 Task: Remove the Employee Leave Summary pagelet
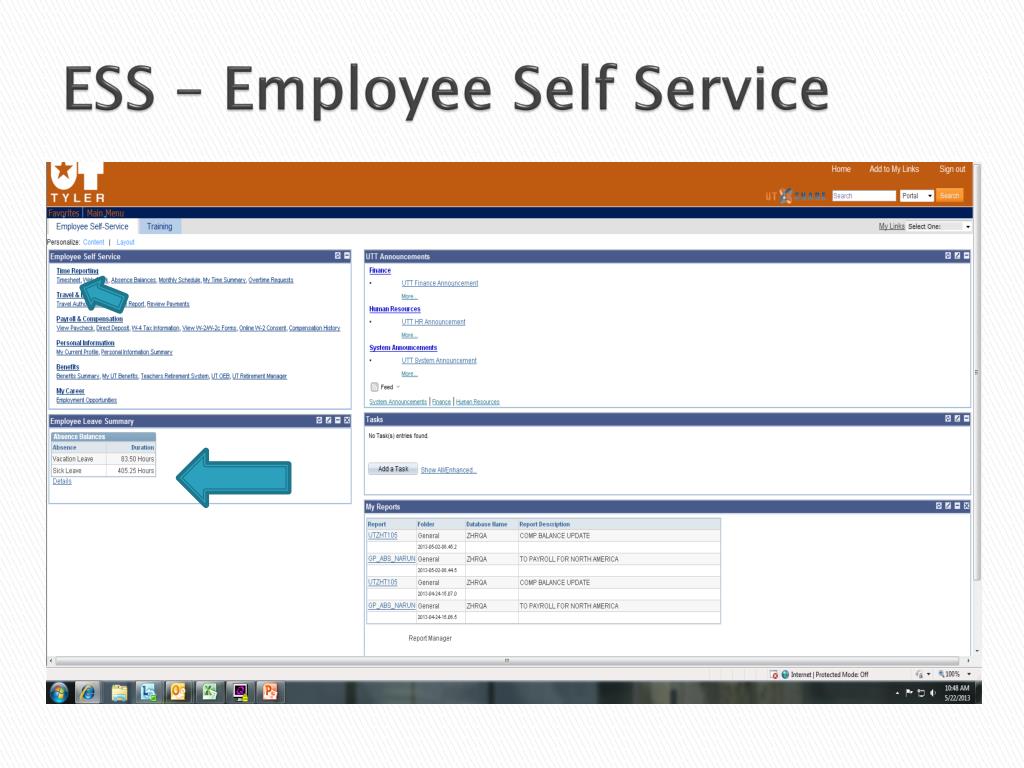[x=347, y=421]
